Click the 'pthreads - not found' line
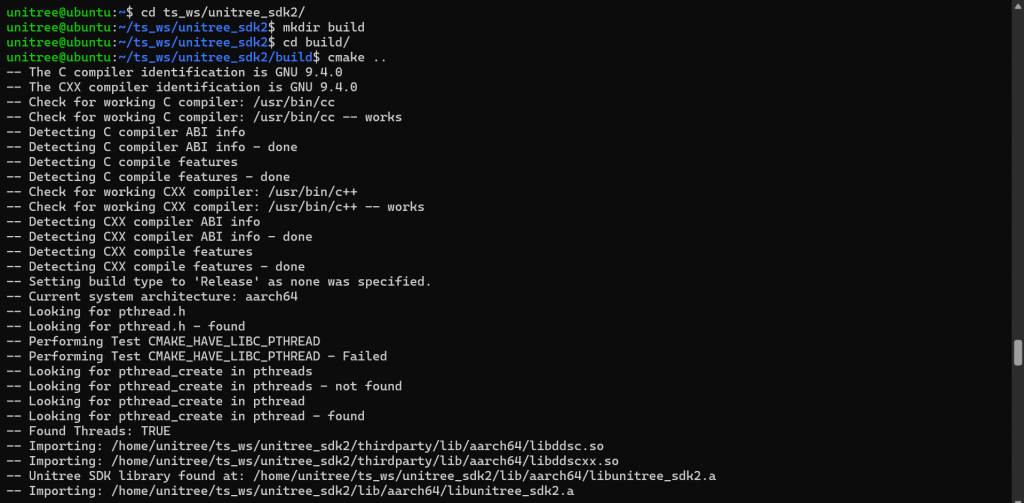This screenshot has width=1024, height=503. (x=215, y=386)
